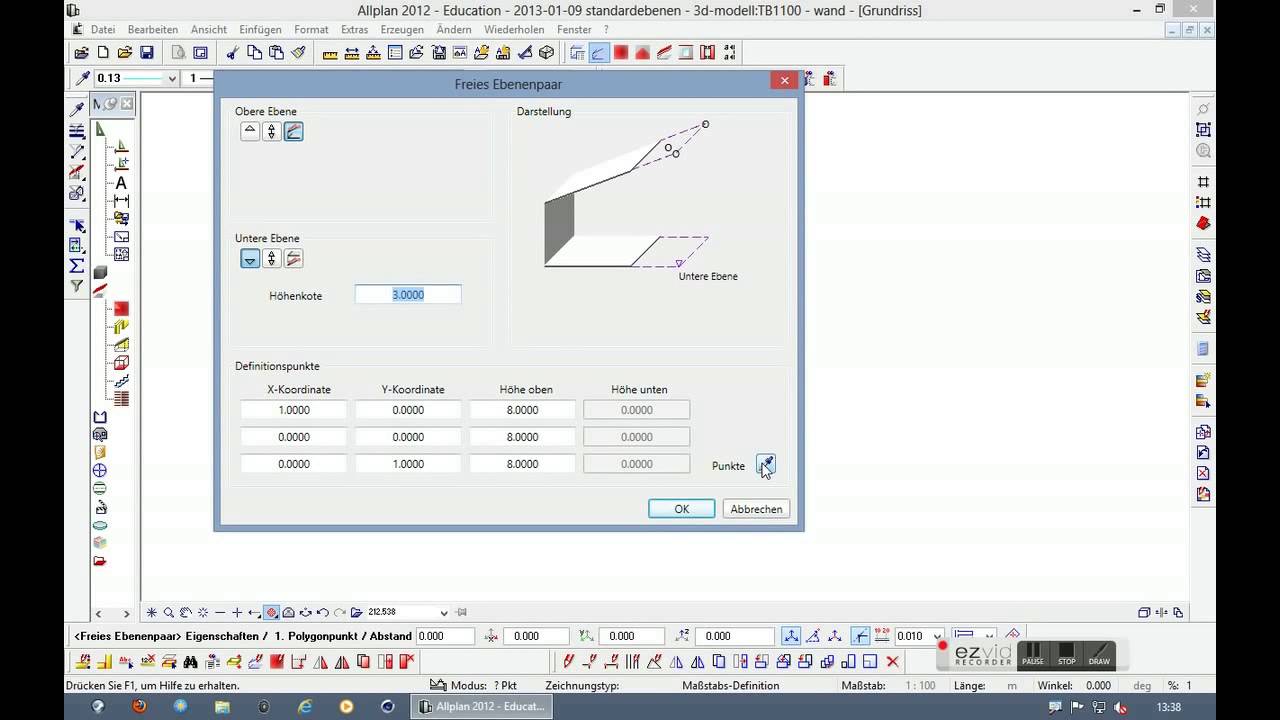1280x720 pixels.
Task: Open the Fenster menu
Action: tap(574, 30)
